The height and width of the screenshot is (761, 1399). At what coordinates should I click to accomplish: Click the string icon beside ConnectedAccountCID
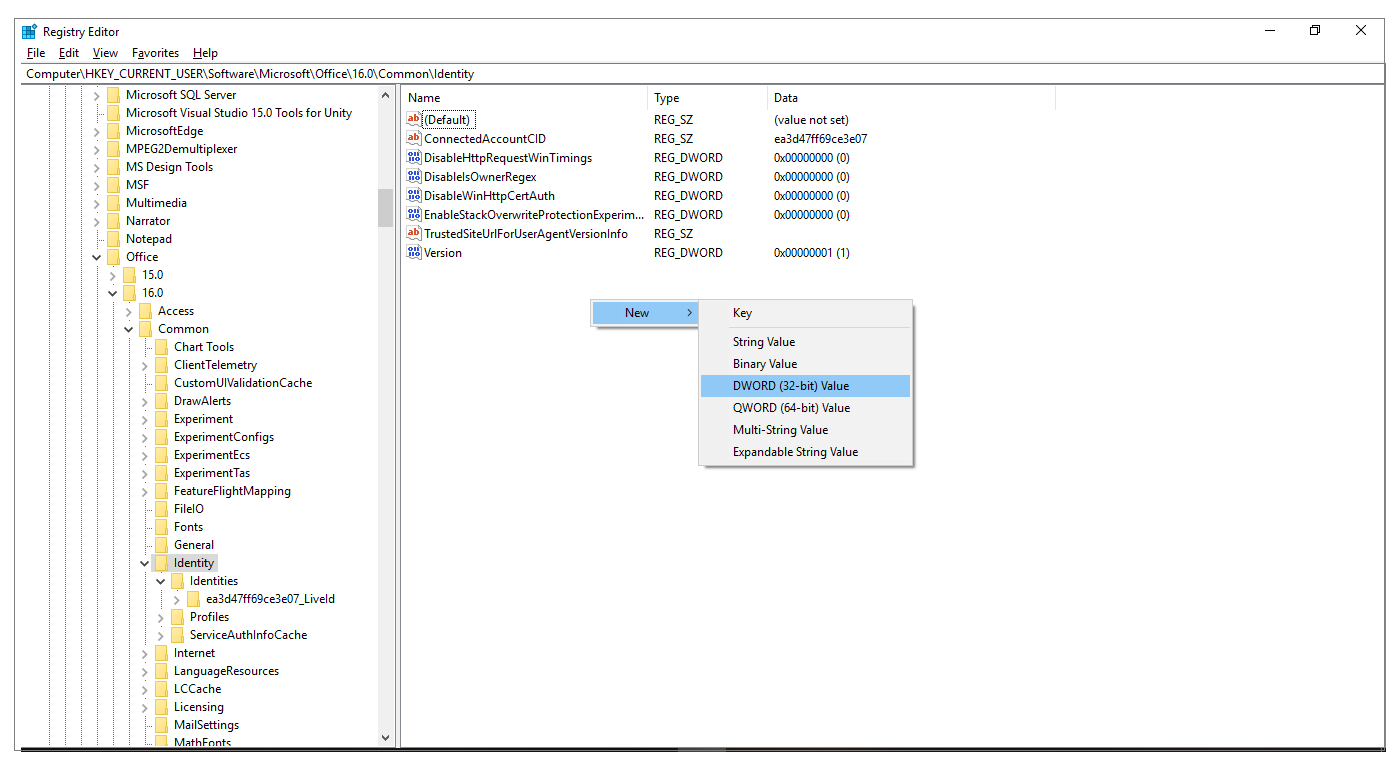tap(414, 138)
